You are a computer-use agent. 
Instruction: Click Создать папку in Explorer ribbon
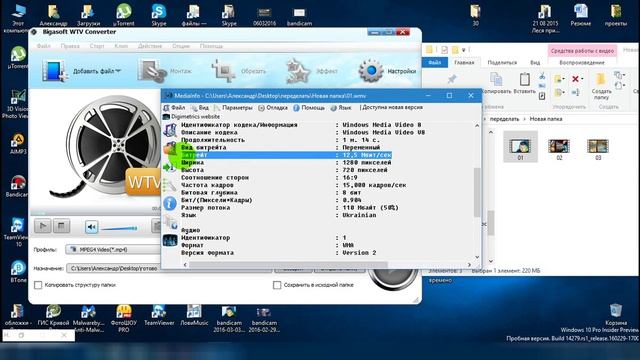(601, 86)
